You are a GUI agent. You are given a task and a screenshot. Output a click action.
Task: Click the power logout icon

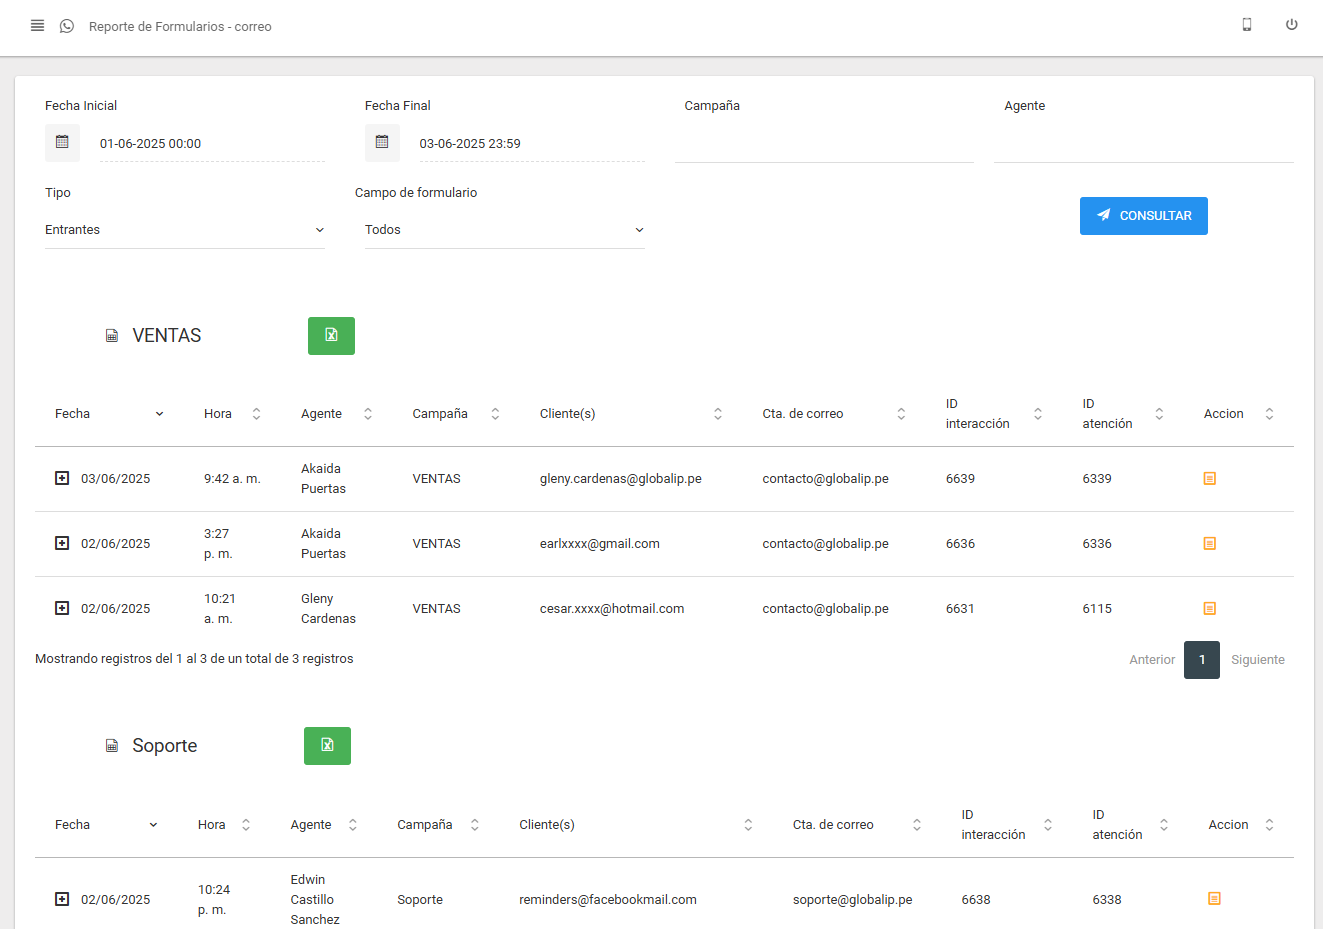coord(1292,25)
